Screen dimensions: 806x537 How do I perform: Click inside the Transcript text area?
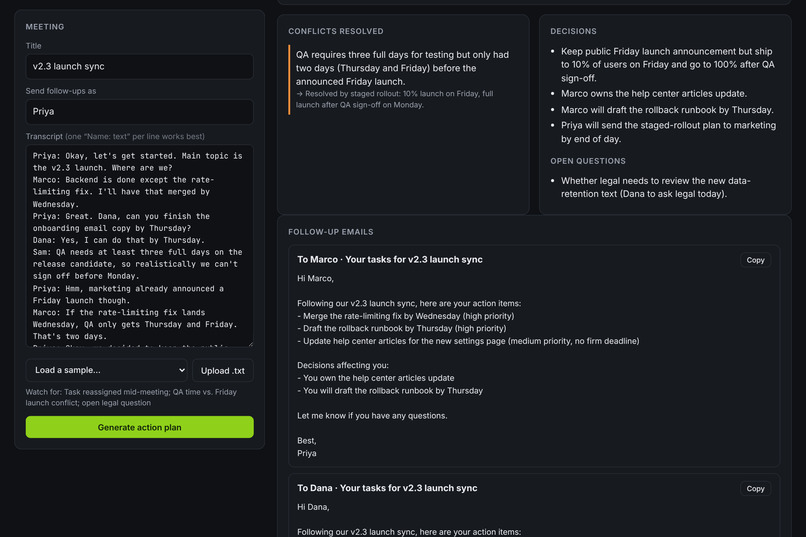(x=139, y=246)
